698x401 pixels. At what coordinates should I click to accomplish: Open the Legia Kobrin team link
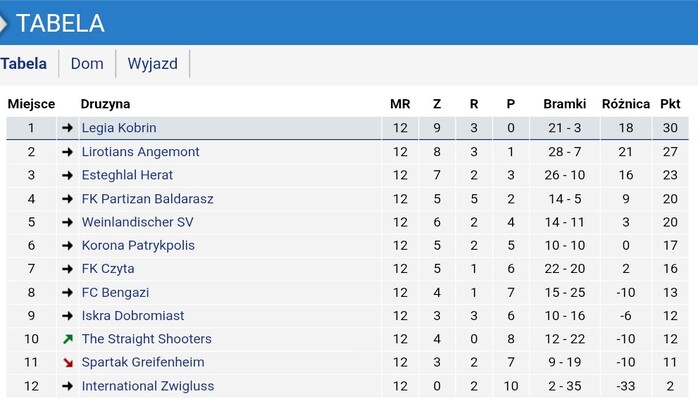point(119,128)
